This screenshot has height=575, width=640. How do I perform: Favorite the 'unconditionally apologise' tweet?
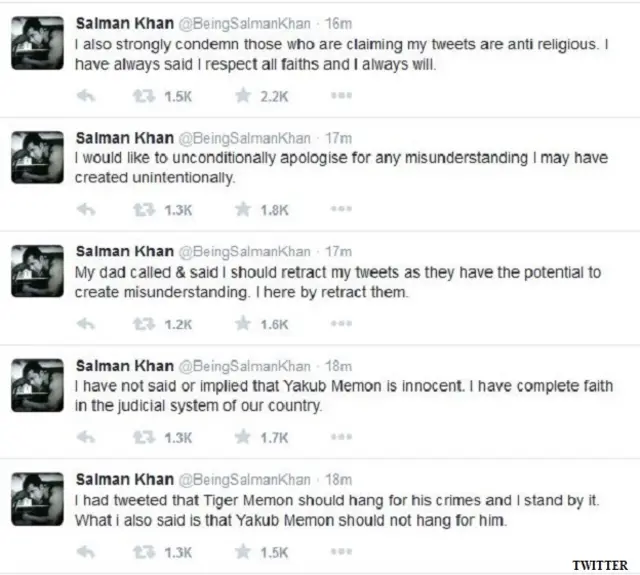(241, 210)
